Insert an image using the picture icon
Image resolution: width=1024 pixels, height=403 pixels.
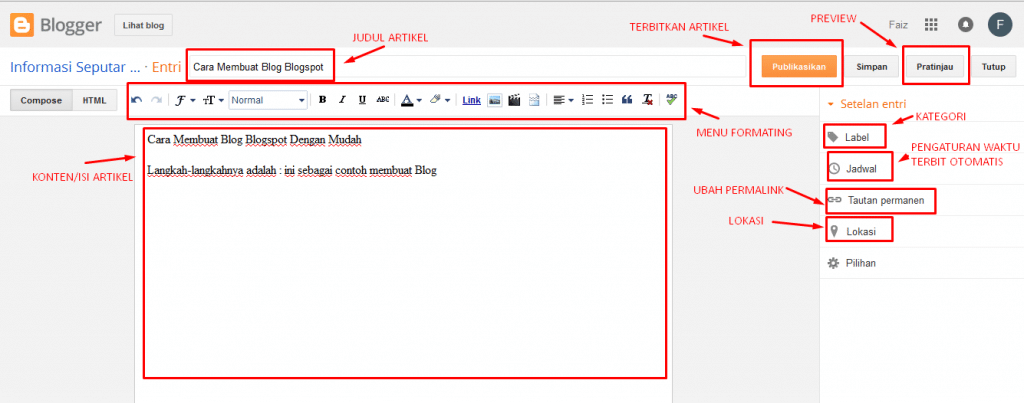coord(494,100)
